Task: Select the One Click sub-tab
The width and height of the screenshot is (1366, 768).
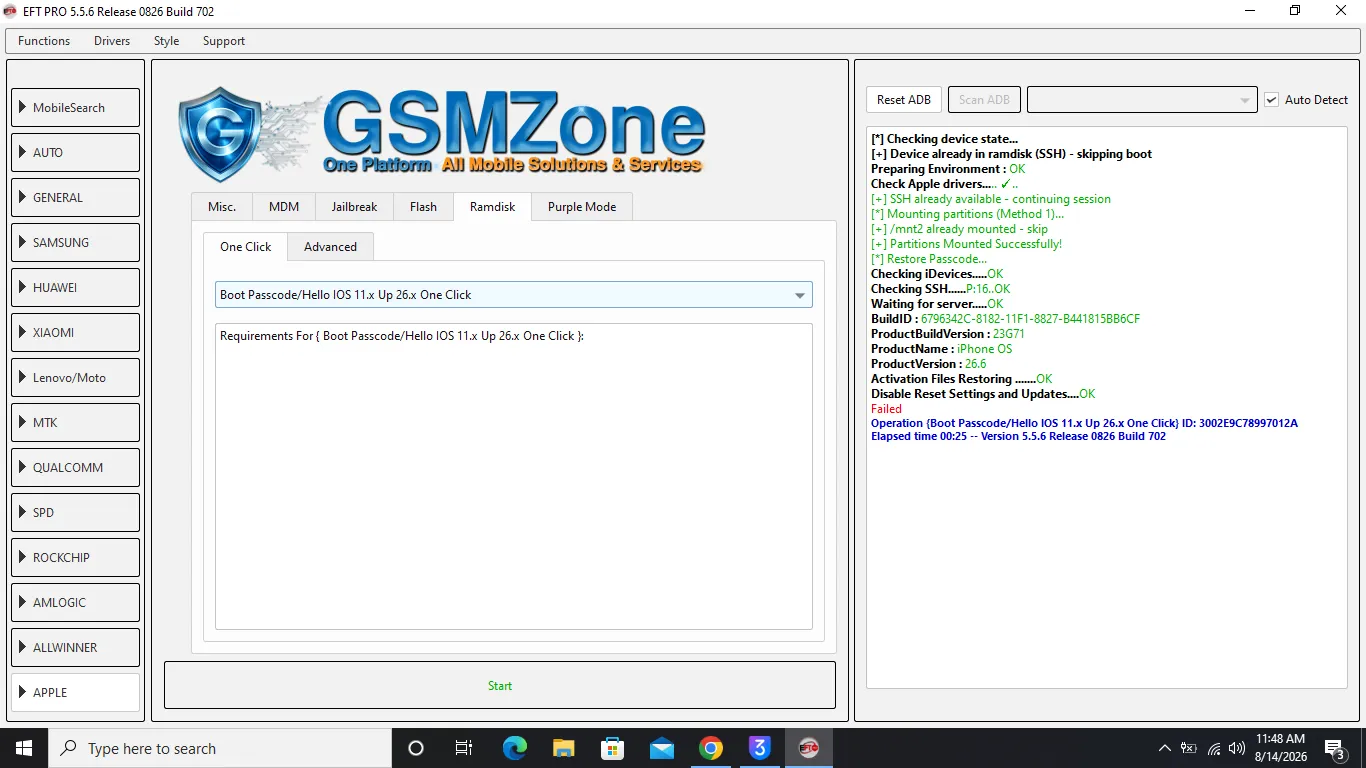Action: pyautogui.click(x=246, y=247)
